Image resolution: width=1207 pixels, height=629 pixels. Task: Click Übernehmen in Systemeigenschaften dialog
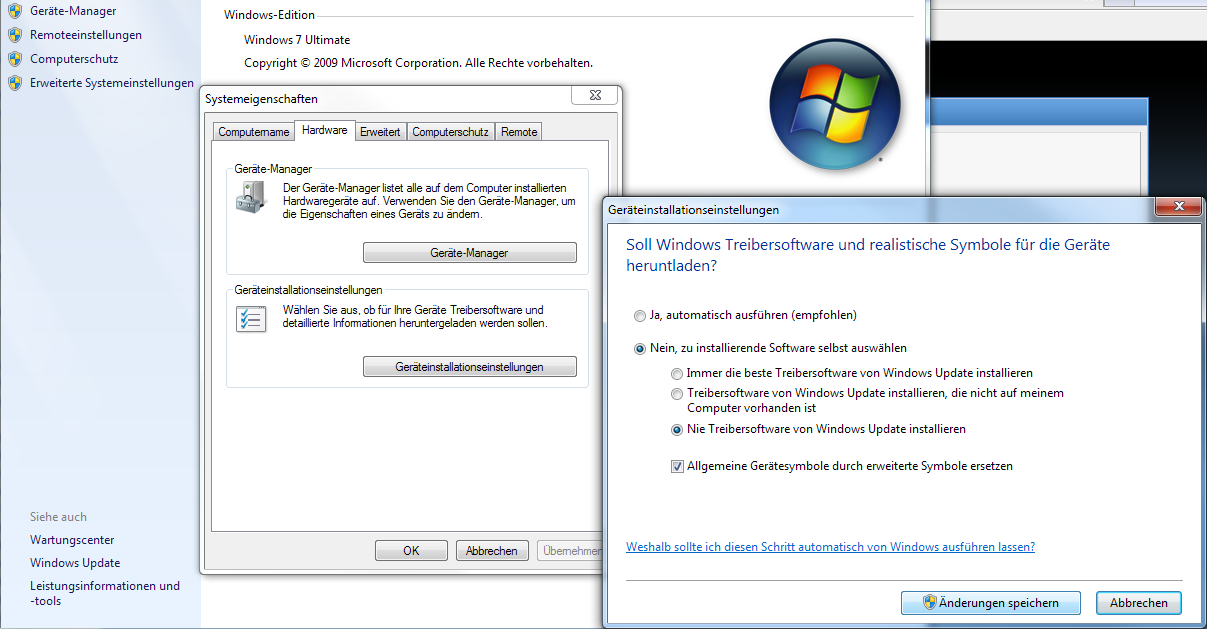[x=571, y=551]
